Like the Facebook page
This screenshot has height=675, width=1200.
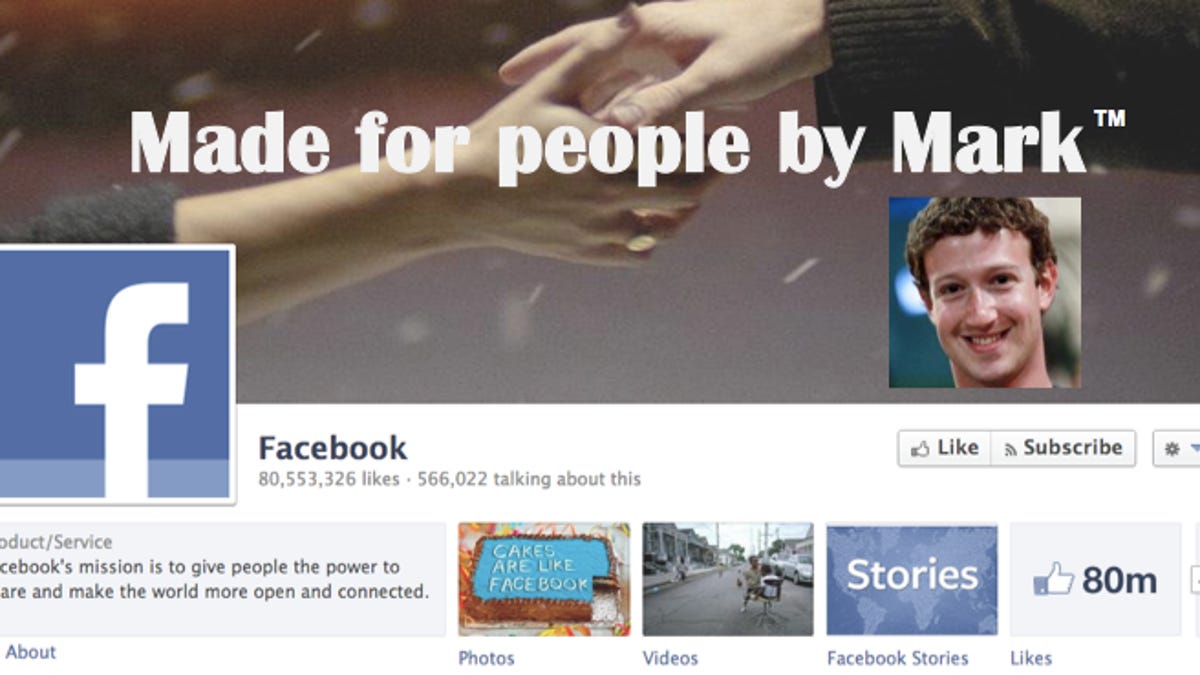(944, 448)
